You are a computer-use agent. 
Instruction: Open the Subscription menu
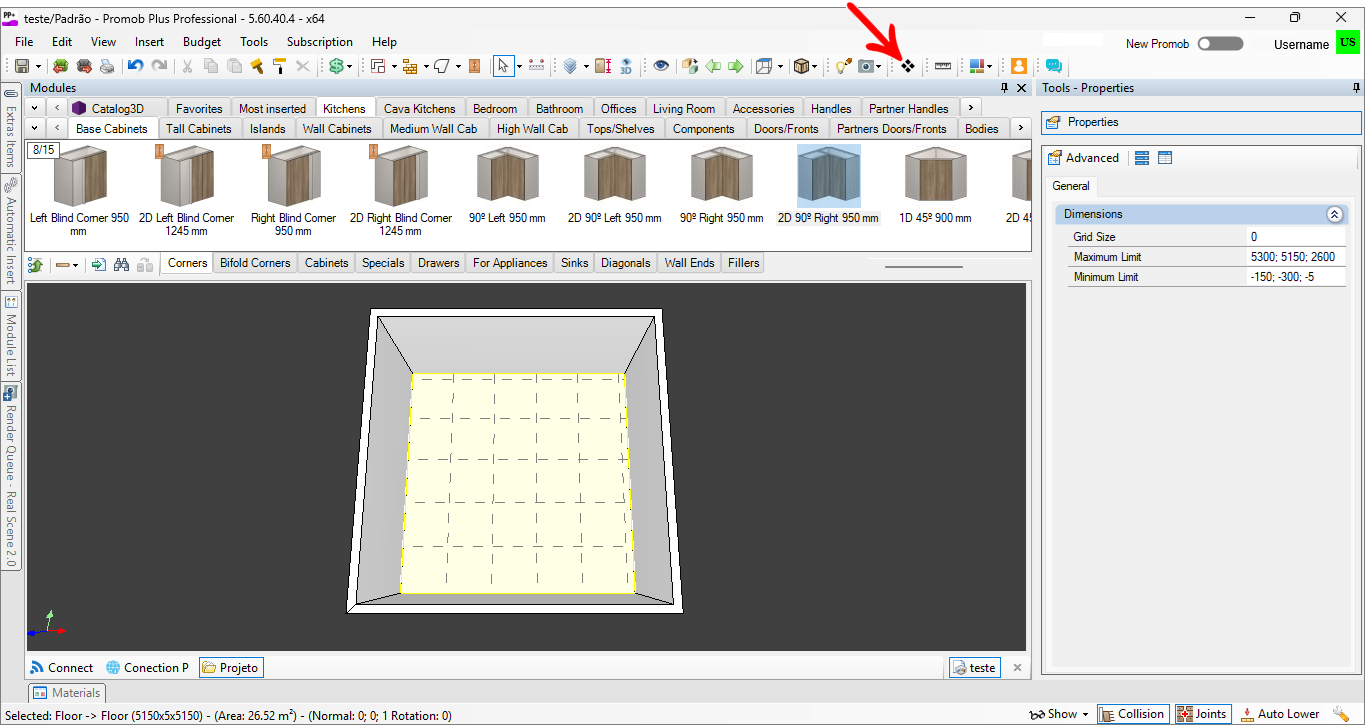click(320, 42)
